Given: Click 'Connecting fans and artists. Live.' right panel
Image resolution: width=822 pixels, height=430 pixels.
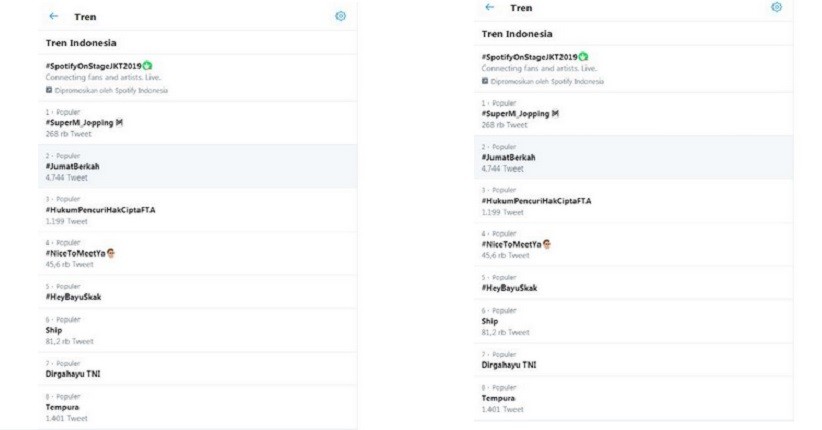Looking at the screenshot, I should tap(539, 68).
